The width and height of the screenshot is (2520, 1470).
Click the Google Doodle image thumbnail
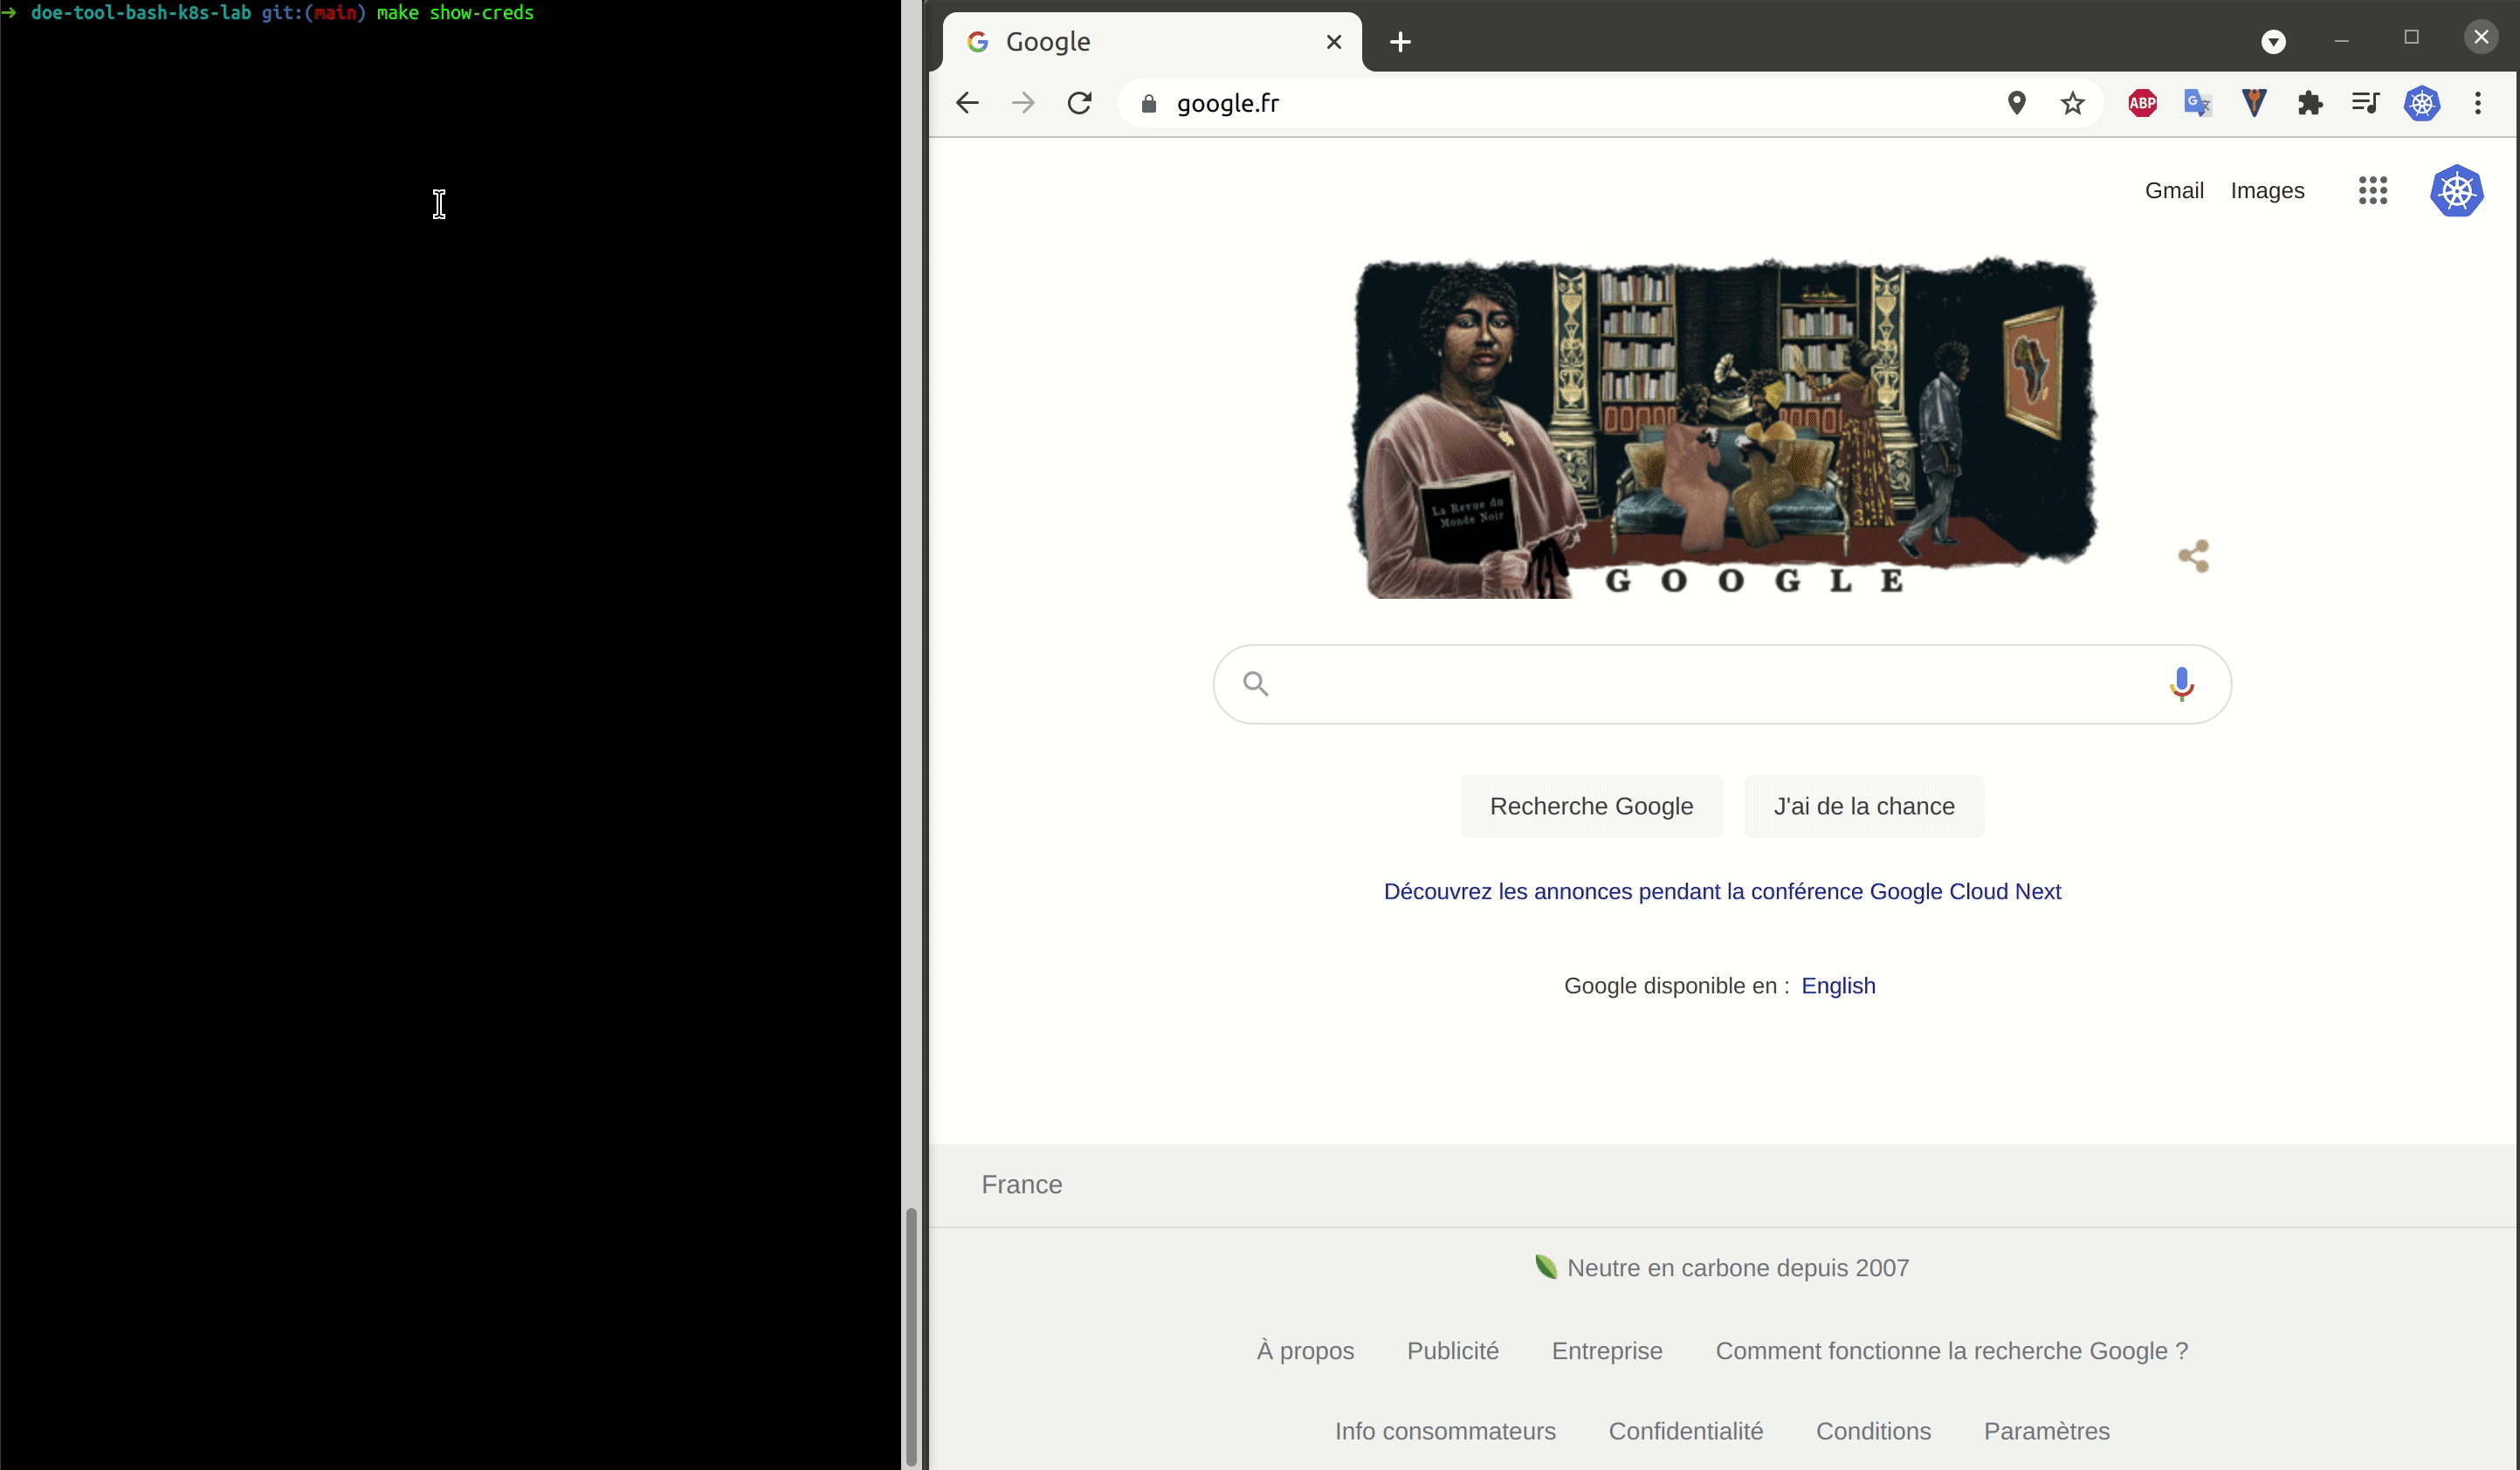coord(1720,425)
